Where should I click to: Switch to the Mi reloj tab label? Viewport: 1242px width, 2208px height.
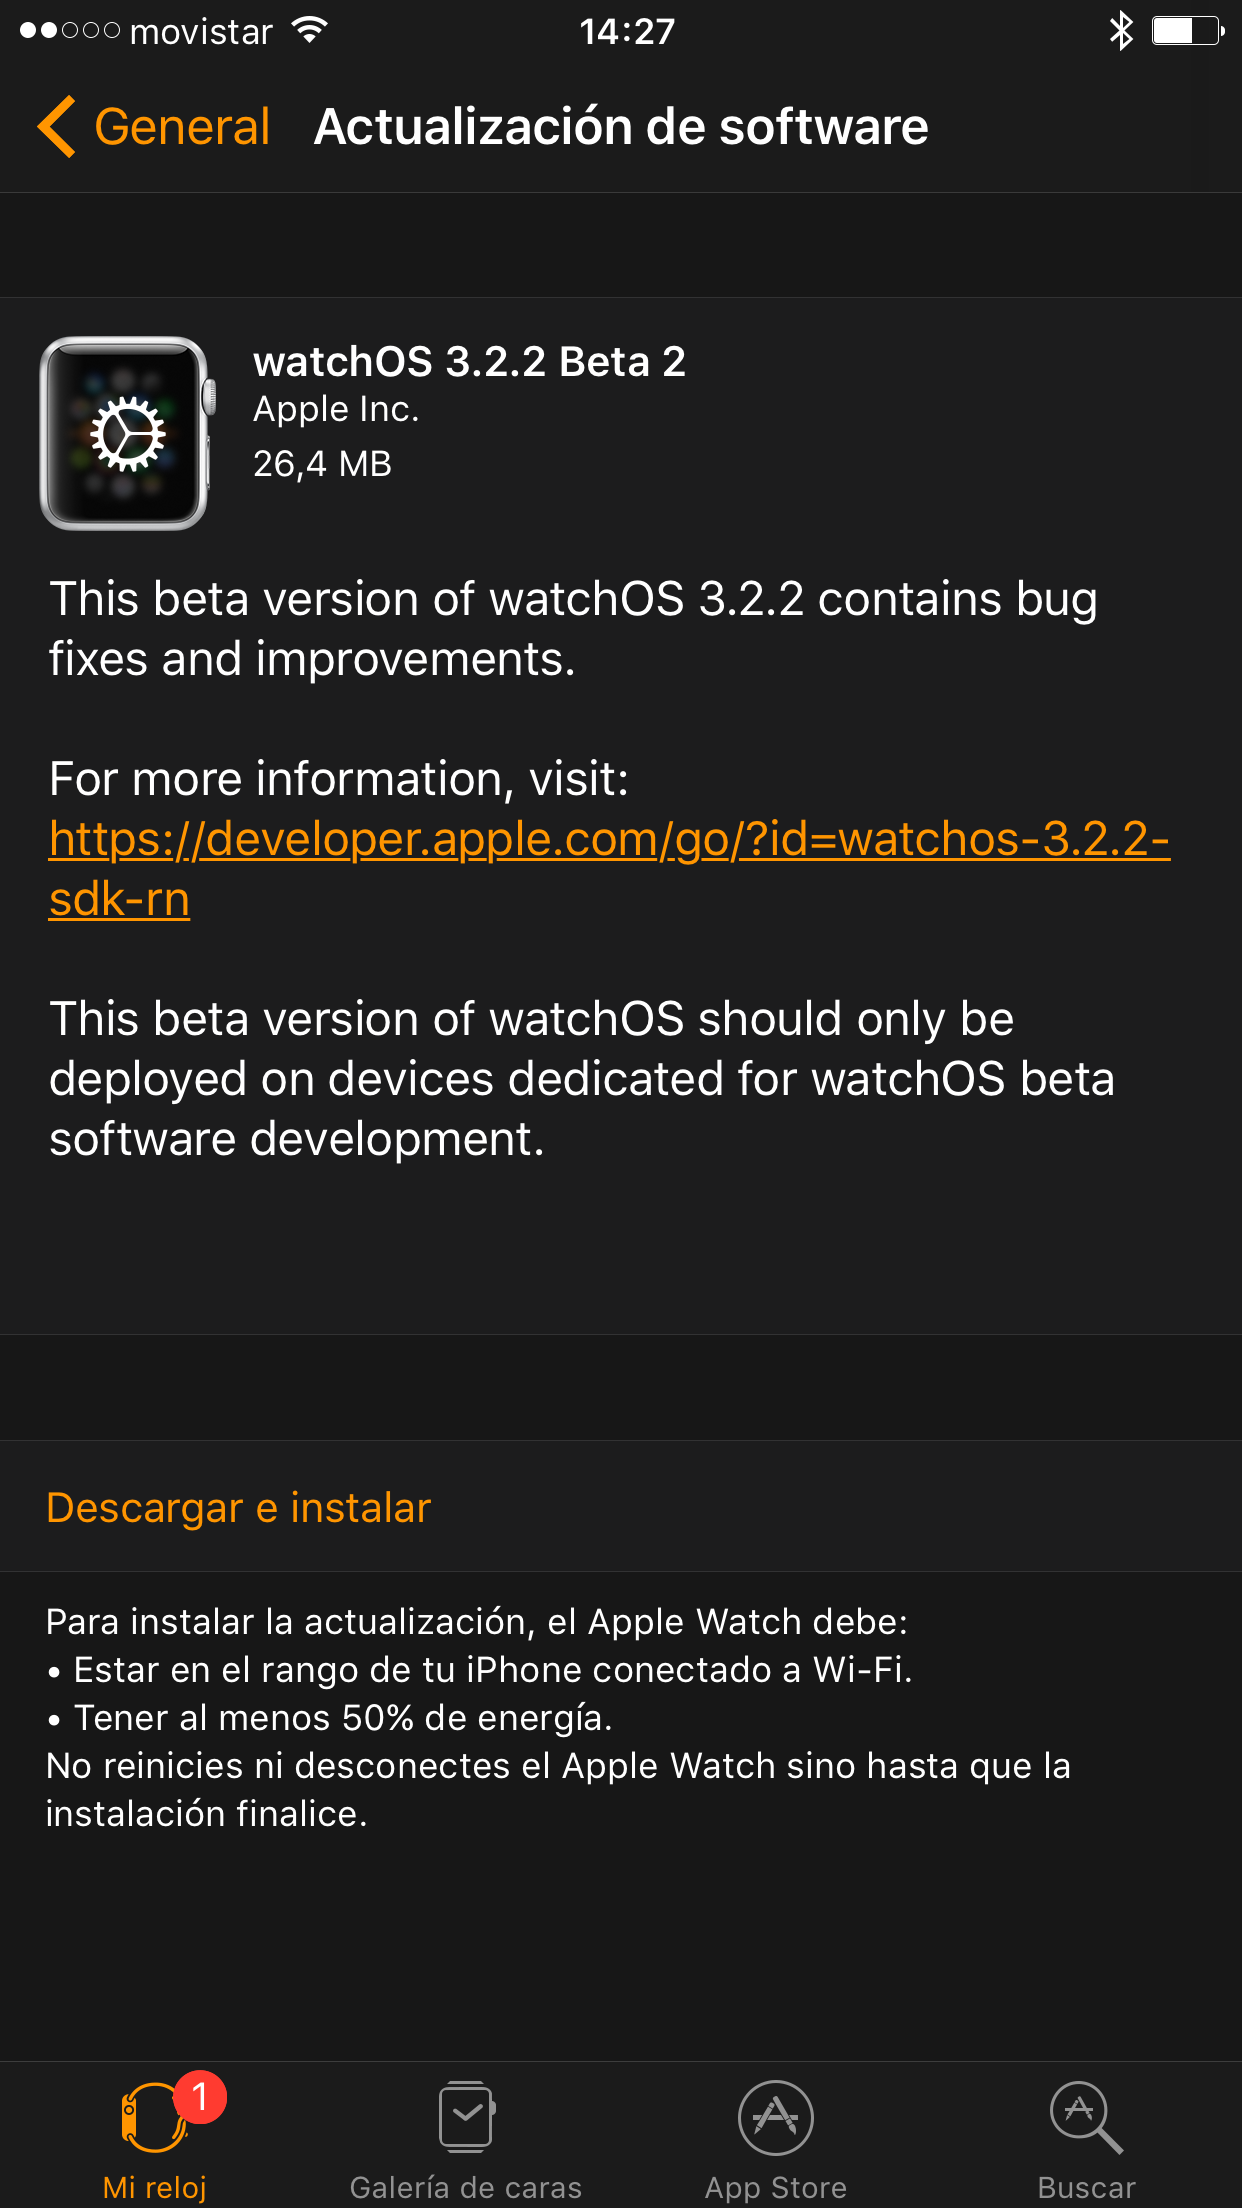point(154,2187)
